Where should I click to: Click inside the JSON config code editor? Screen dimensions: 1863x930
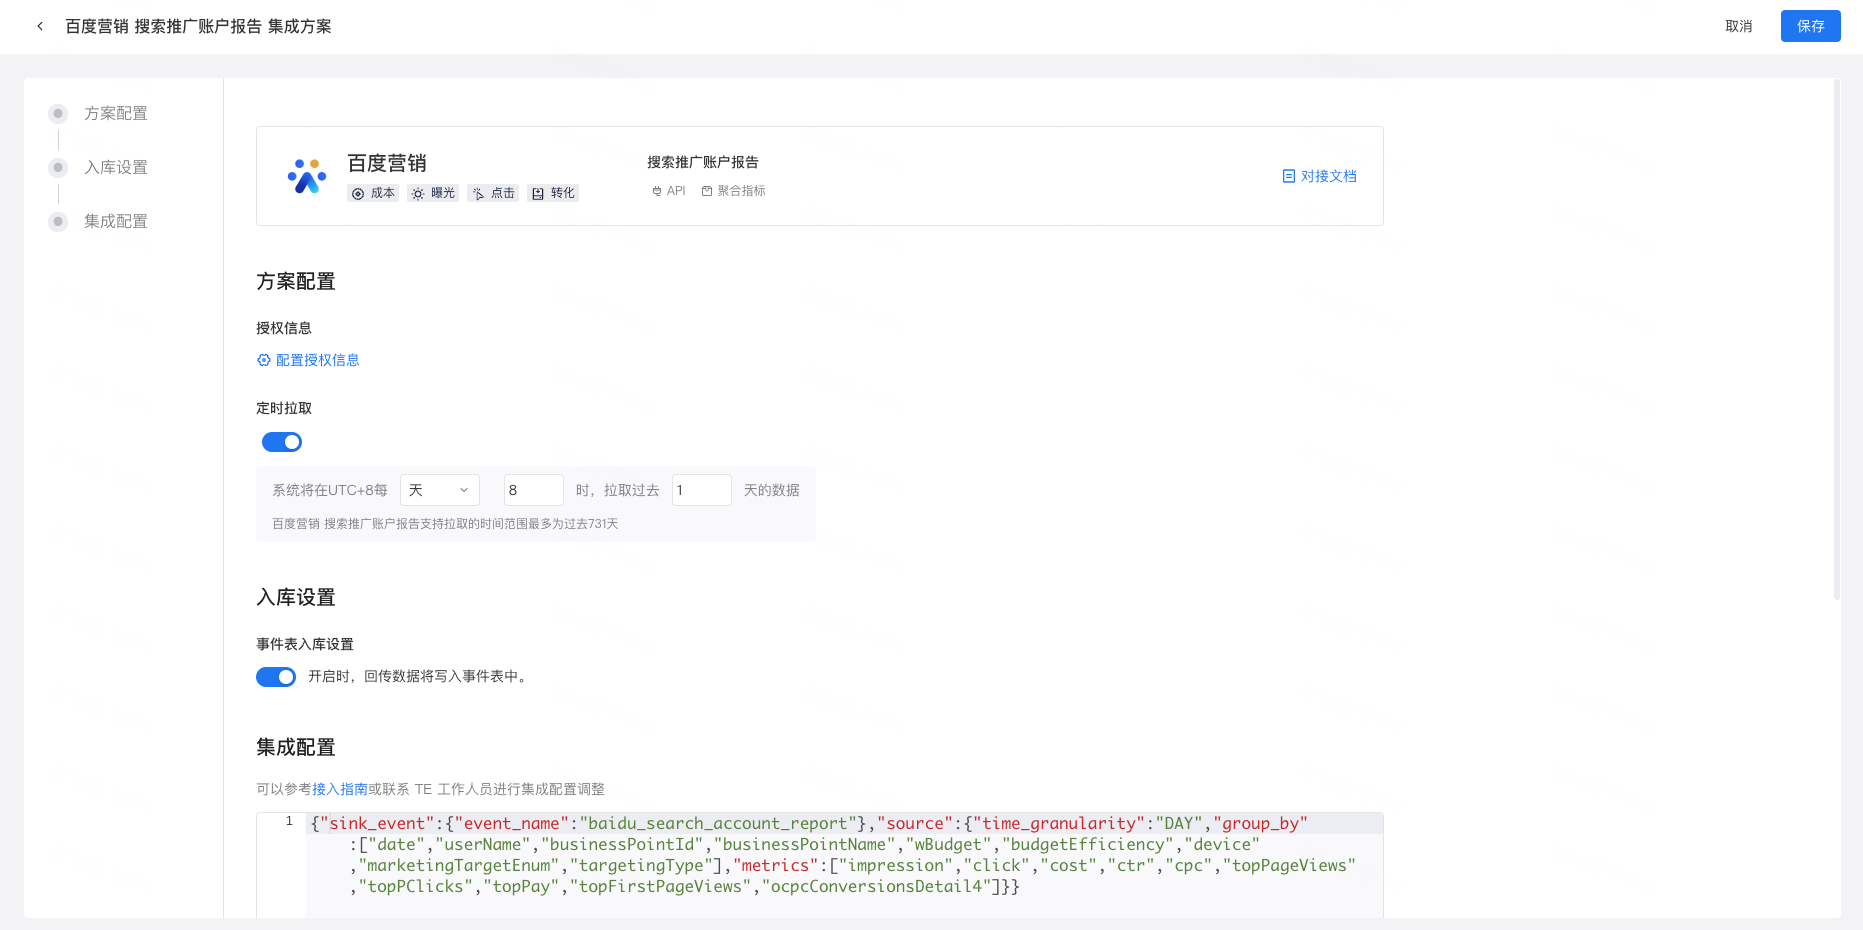[x=845, y=865]
